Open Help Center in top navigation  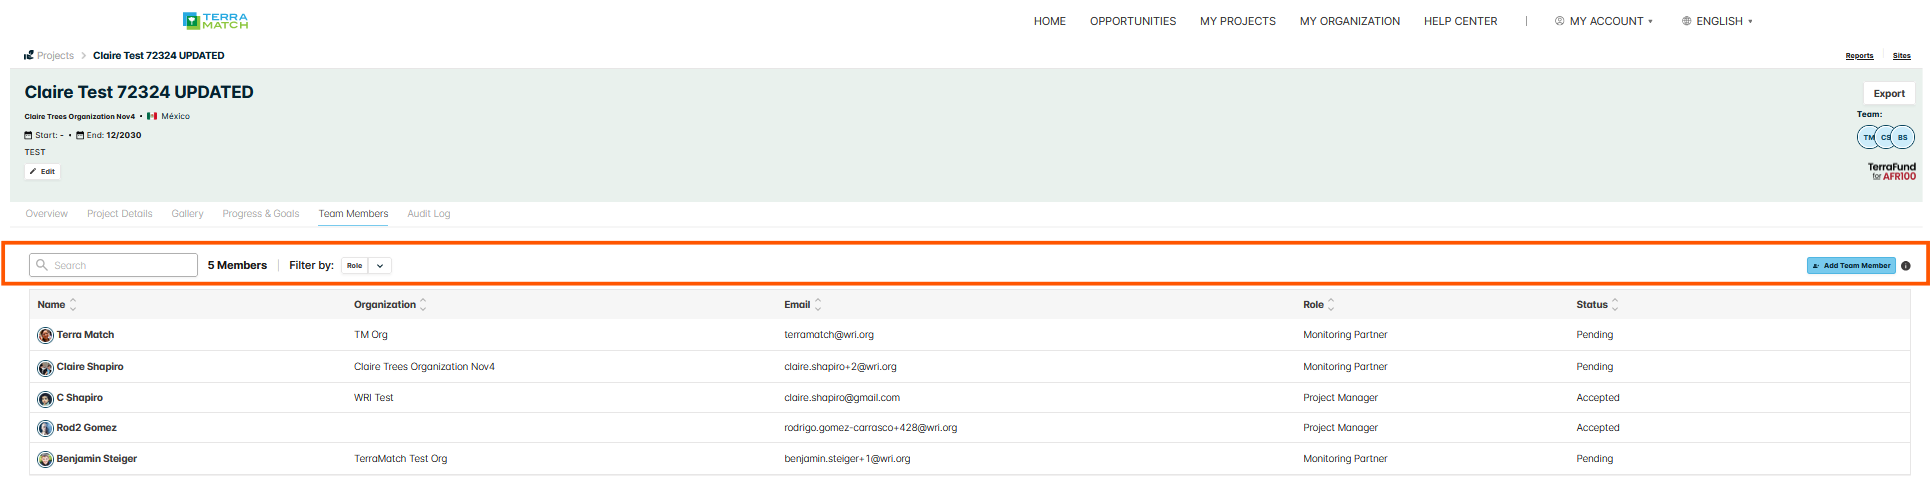coord(1461,21)
